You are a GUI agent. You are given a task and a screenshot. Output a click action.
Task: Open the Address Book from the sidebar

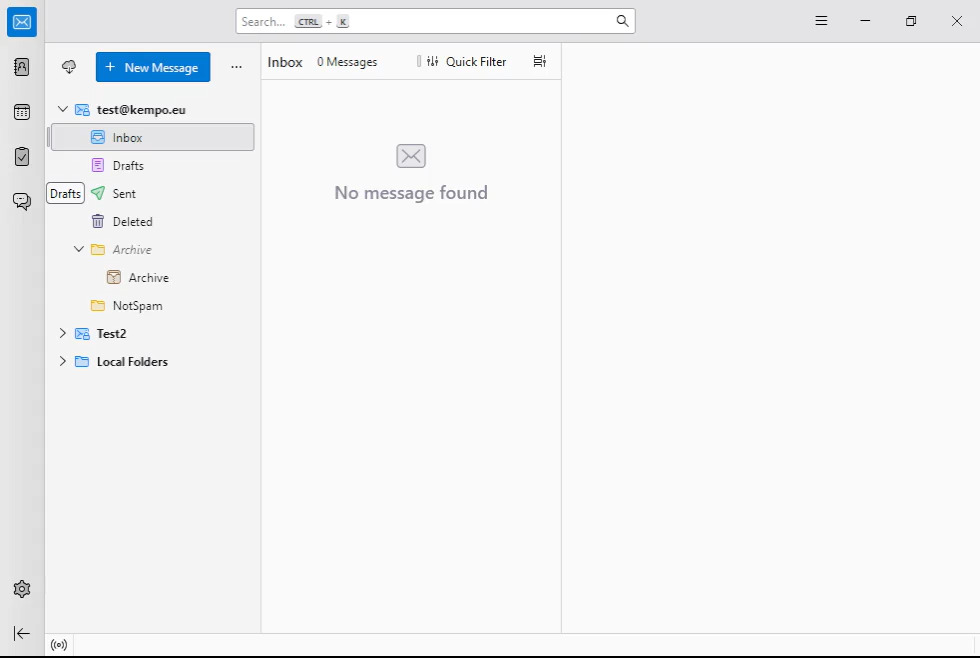point(22,67)
